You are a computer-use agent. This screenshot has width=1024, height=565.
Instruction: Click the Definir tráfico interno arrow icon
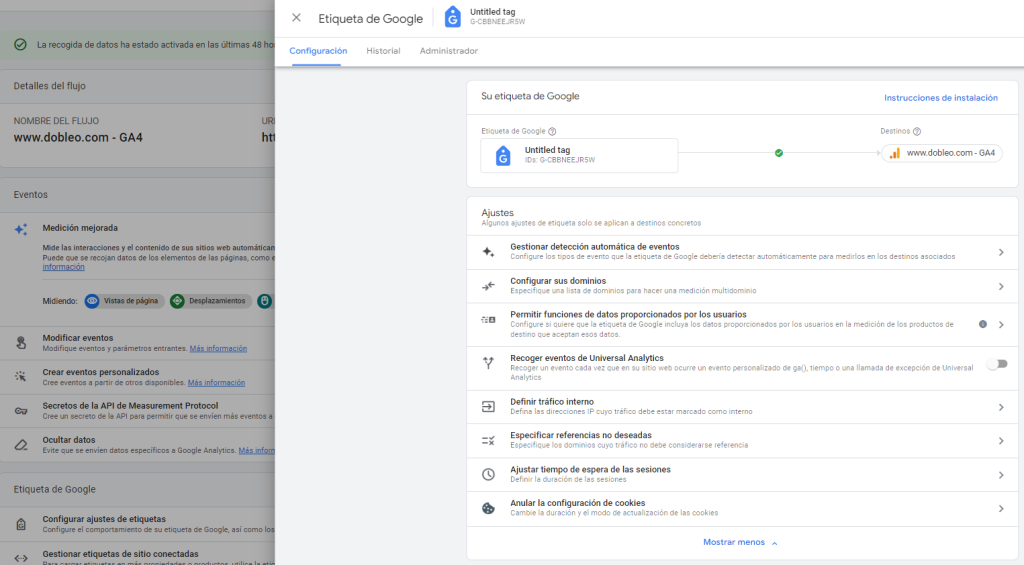pos(488,407)
